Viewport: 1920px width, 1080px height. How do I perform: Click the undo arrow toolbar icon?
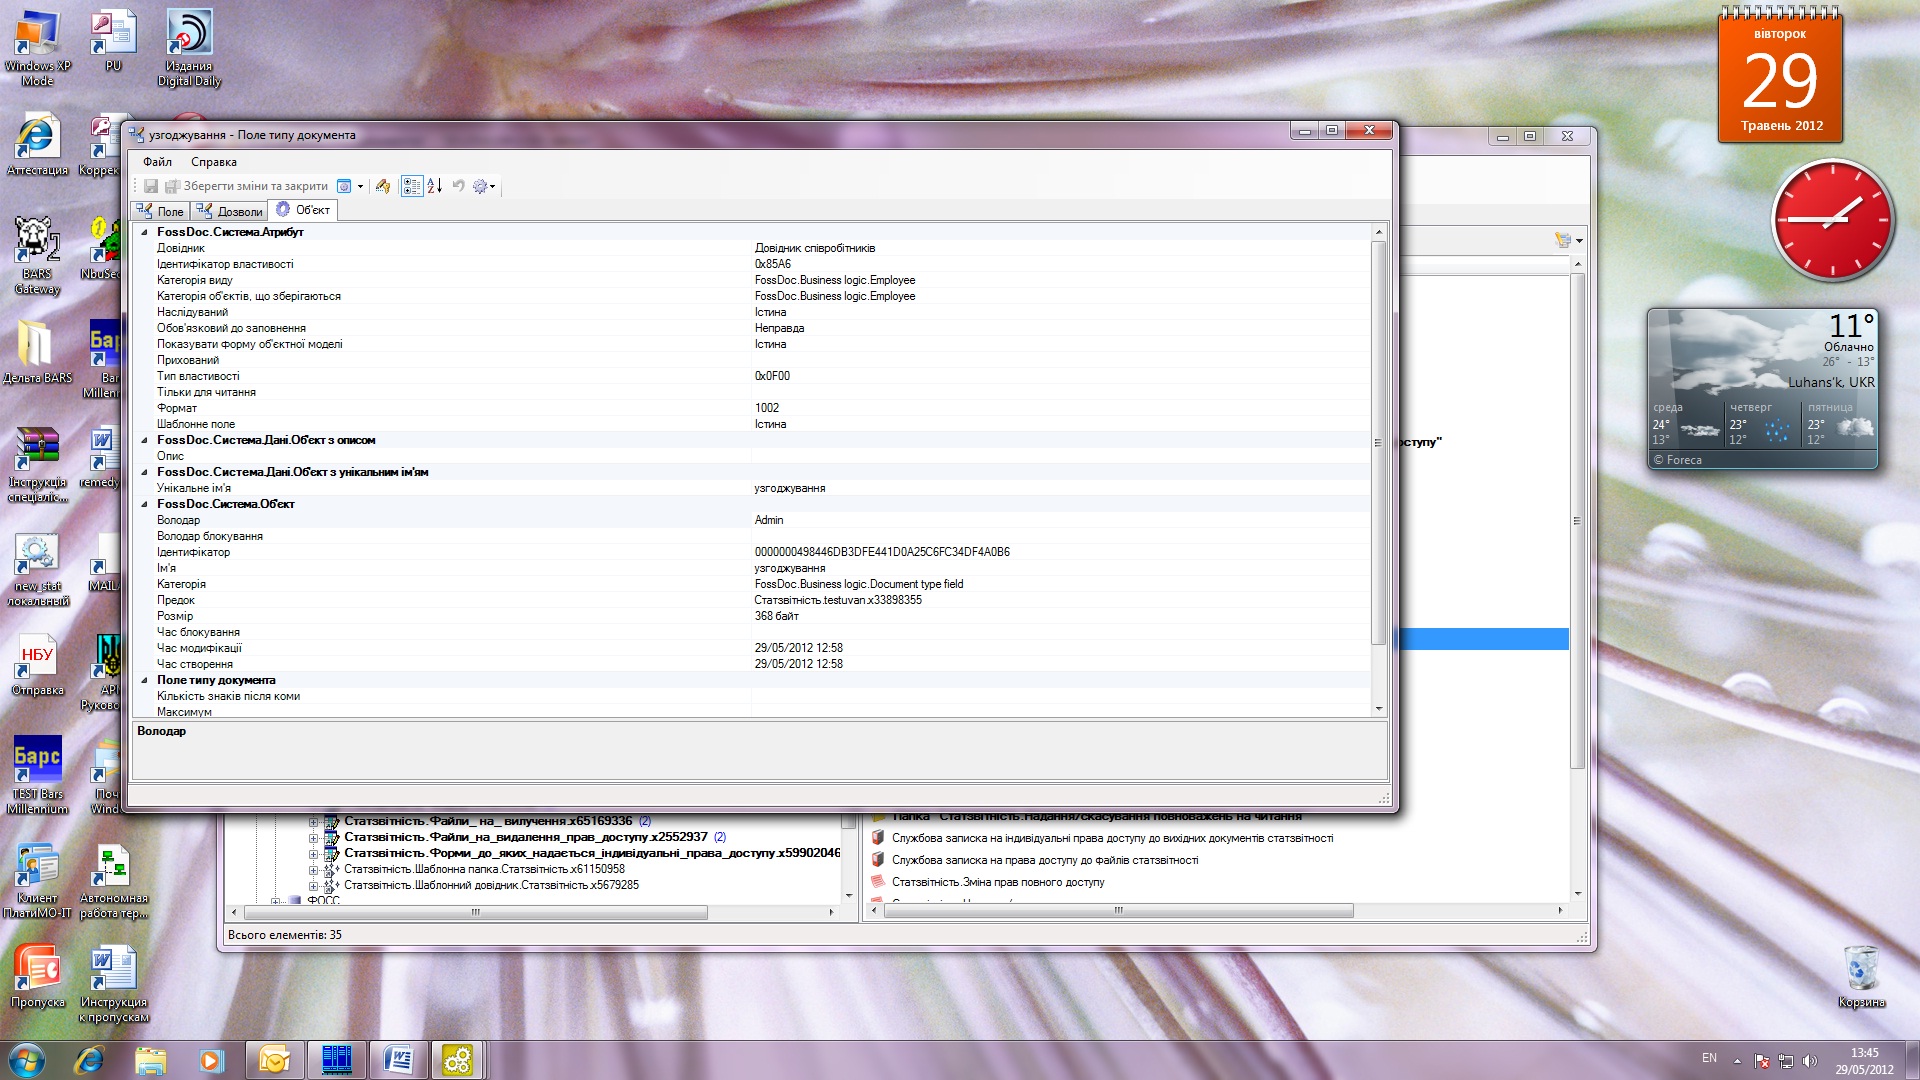(x=458, y=186)
